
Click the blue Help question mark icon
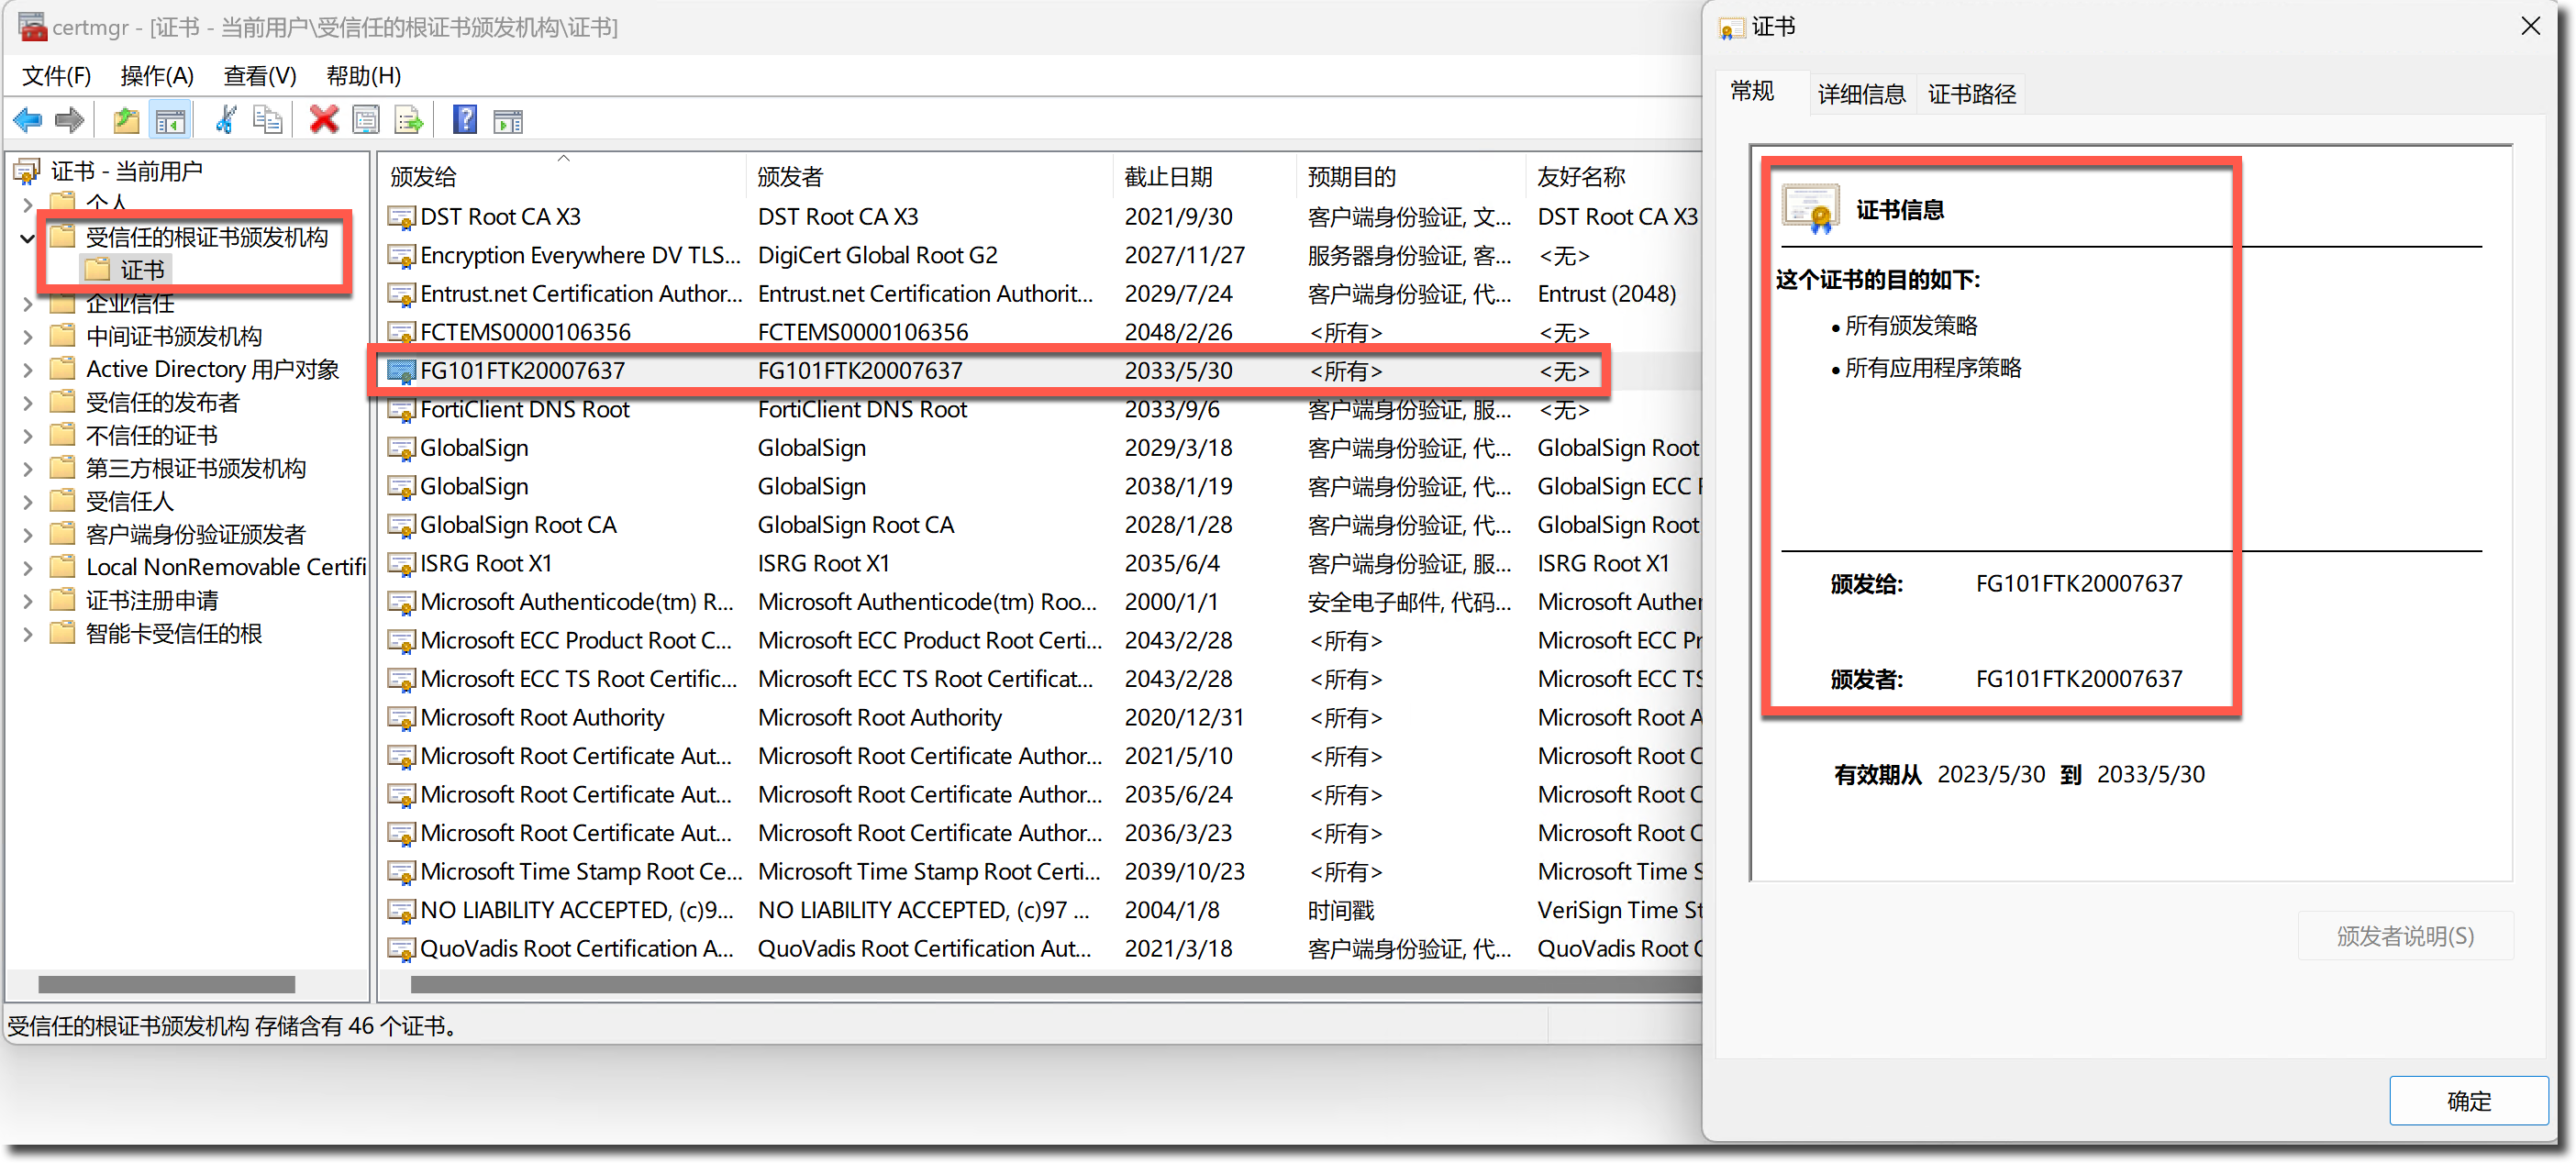(465, 120)
